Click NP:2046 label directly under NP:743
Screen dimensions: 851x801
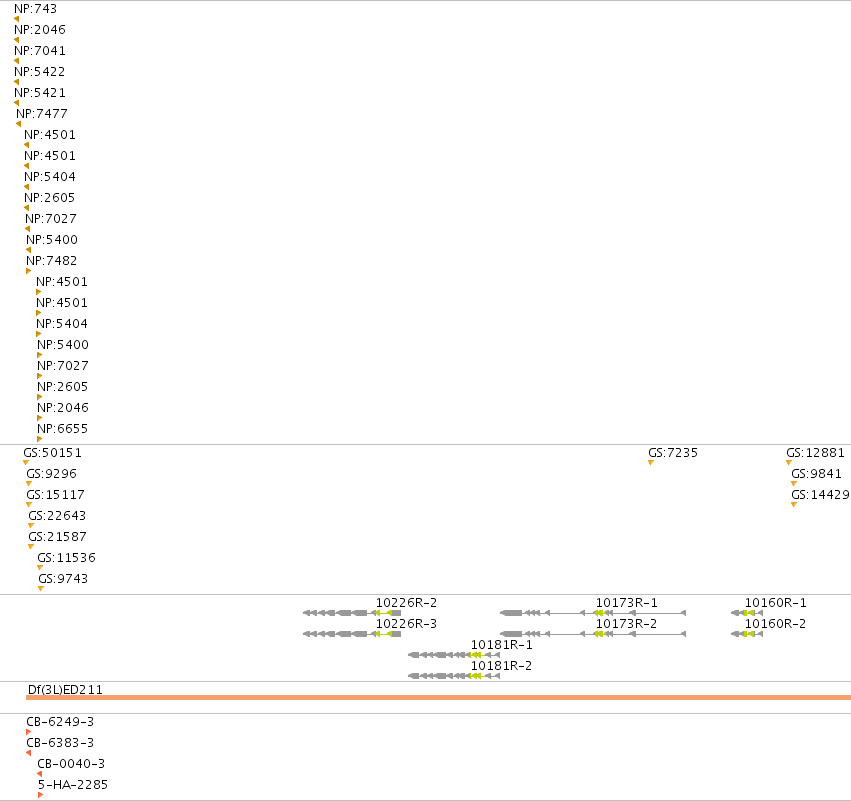(x=40, y=30)
